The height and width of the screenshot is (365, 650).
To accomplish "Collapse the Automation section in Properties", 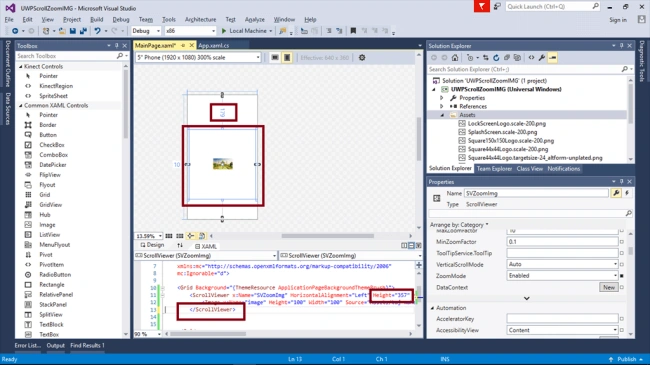I will click(x=432, y=308).
